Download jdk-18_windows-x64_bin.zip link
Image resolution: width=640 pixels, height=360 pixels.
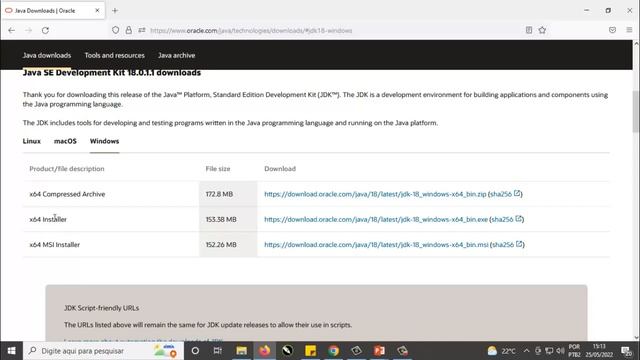(x=375, y=194)
